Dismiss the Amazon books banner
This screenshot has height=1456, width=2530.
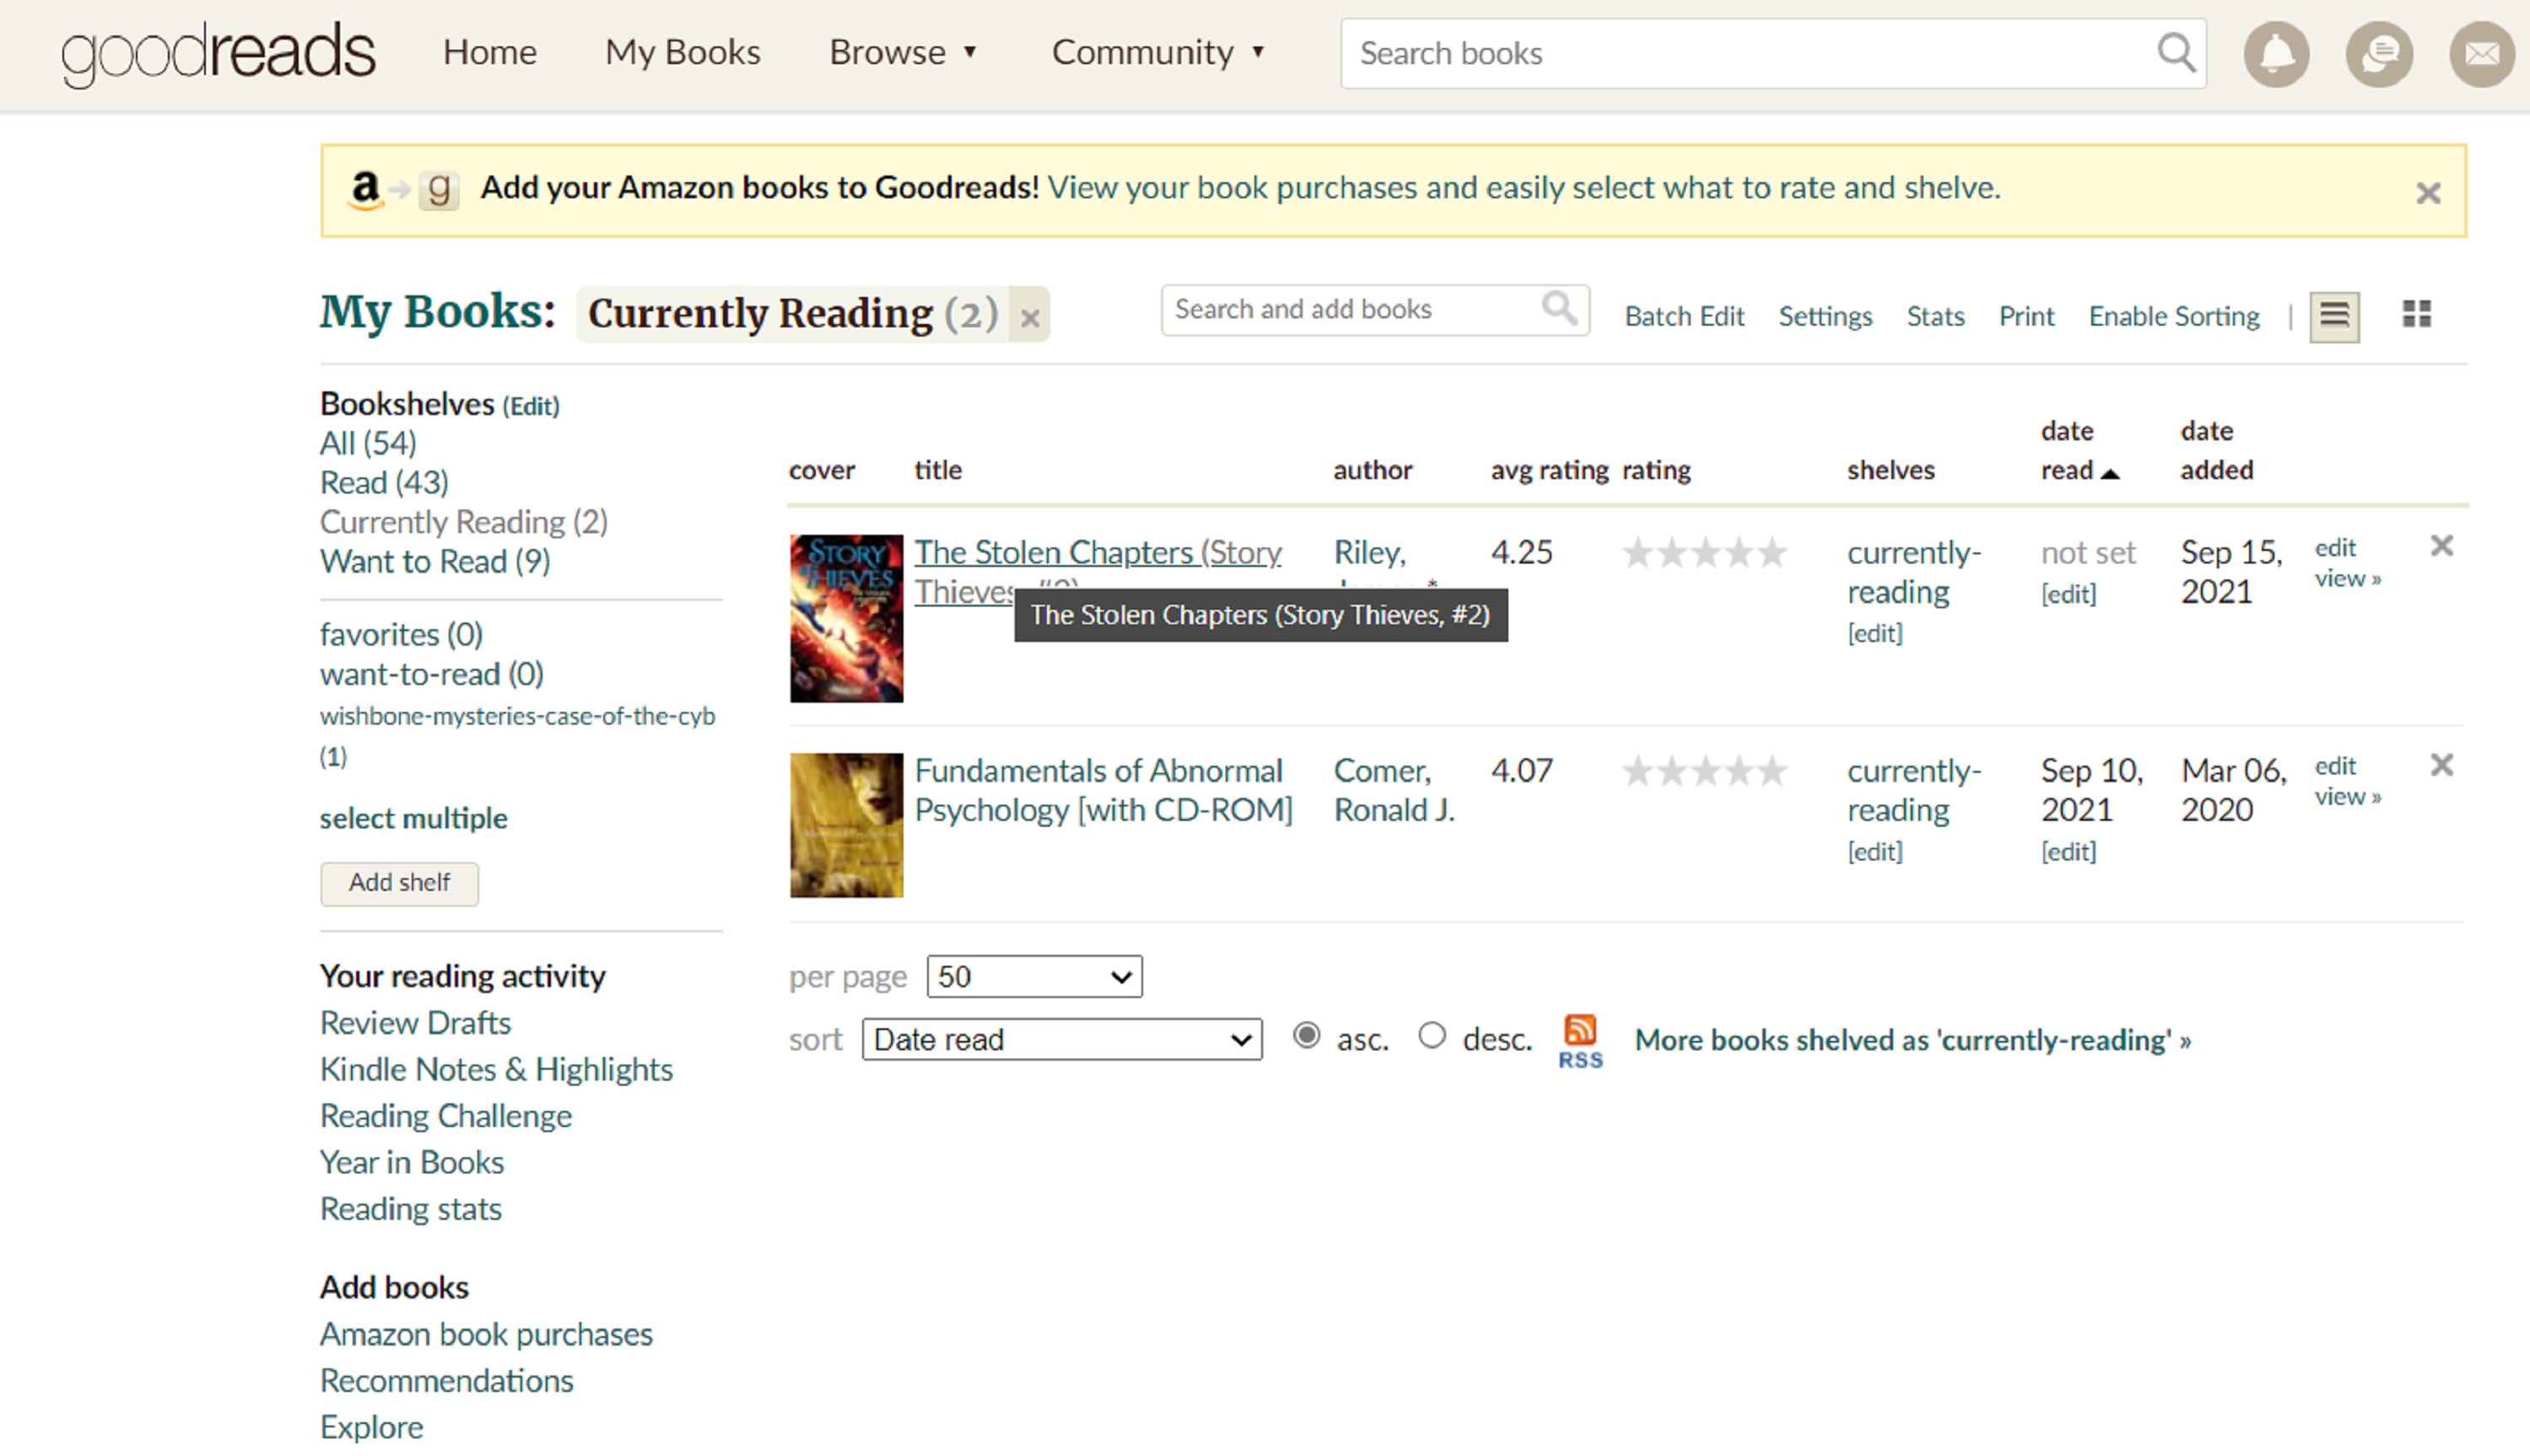[x=2428, y=193]
